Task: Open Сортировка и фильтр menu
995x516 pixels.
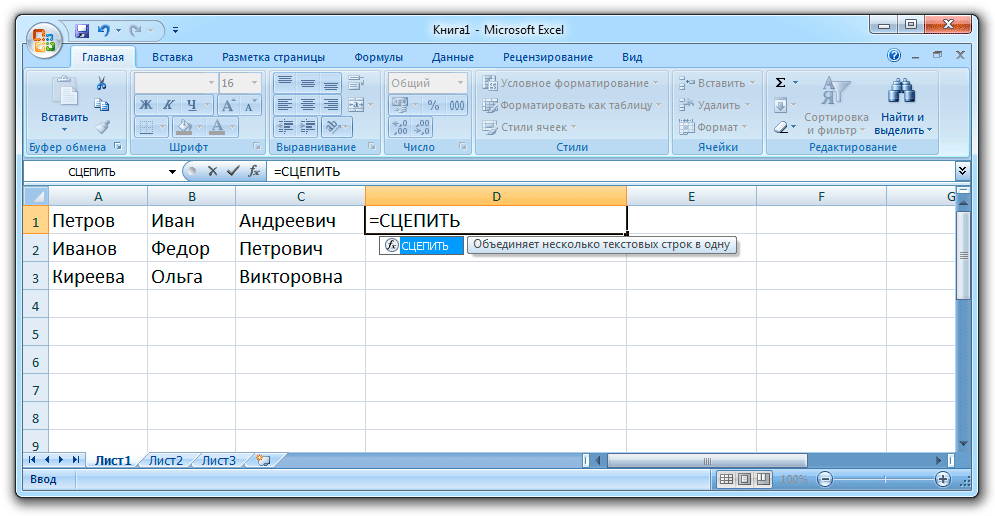Action: 836,106
